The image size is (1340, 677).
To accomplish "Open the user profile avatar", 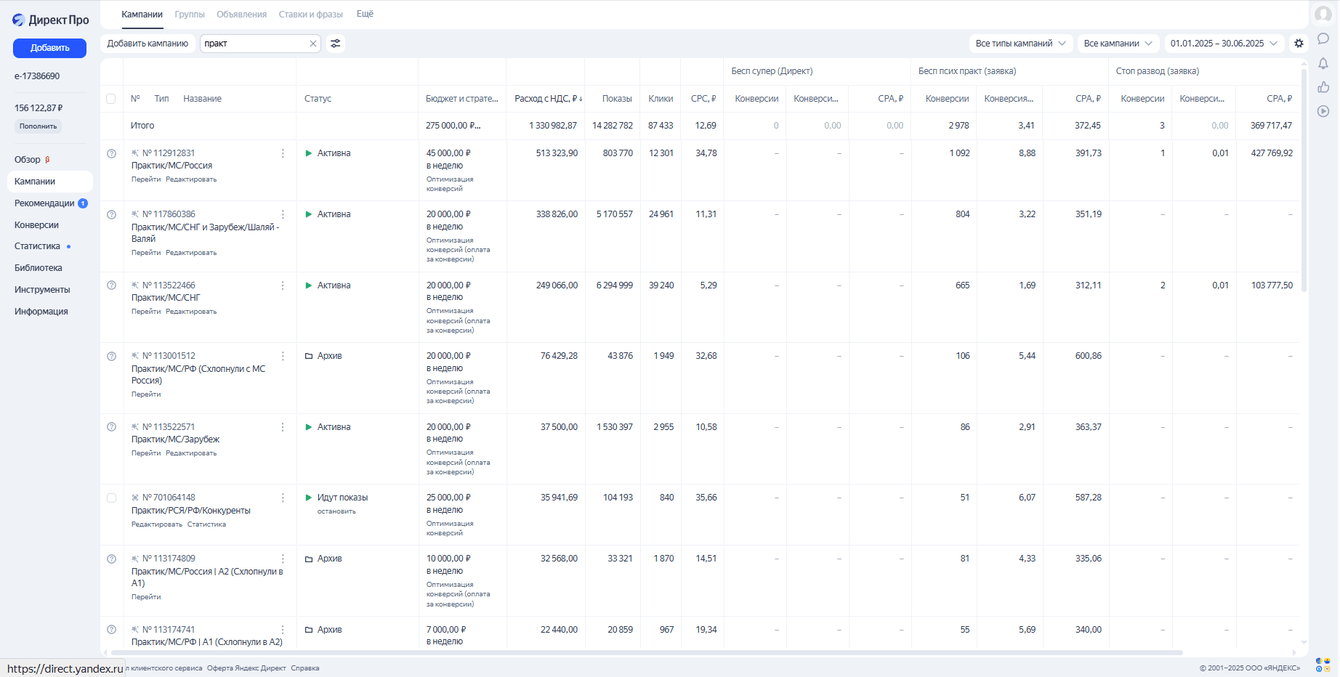I will coord(1323,14).
